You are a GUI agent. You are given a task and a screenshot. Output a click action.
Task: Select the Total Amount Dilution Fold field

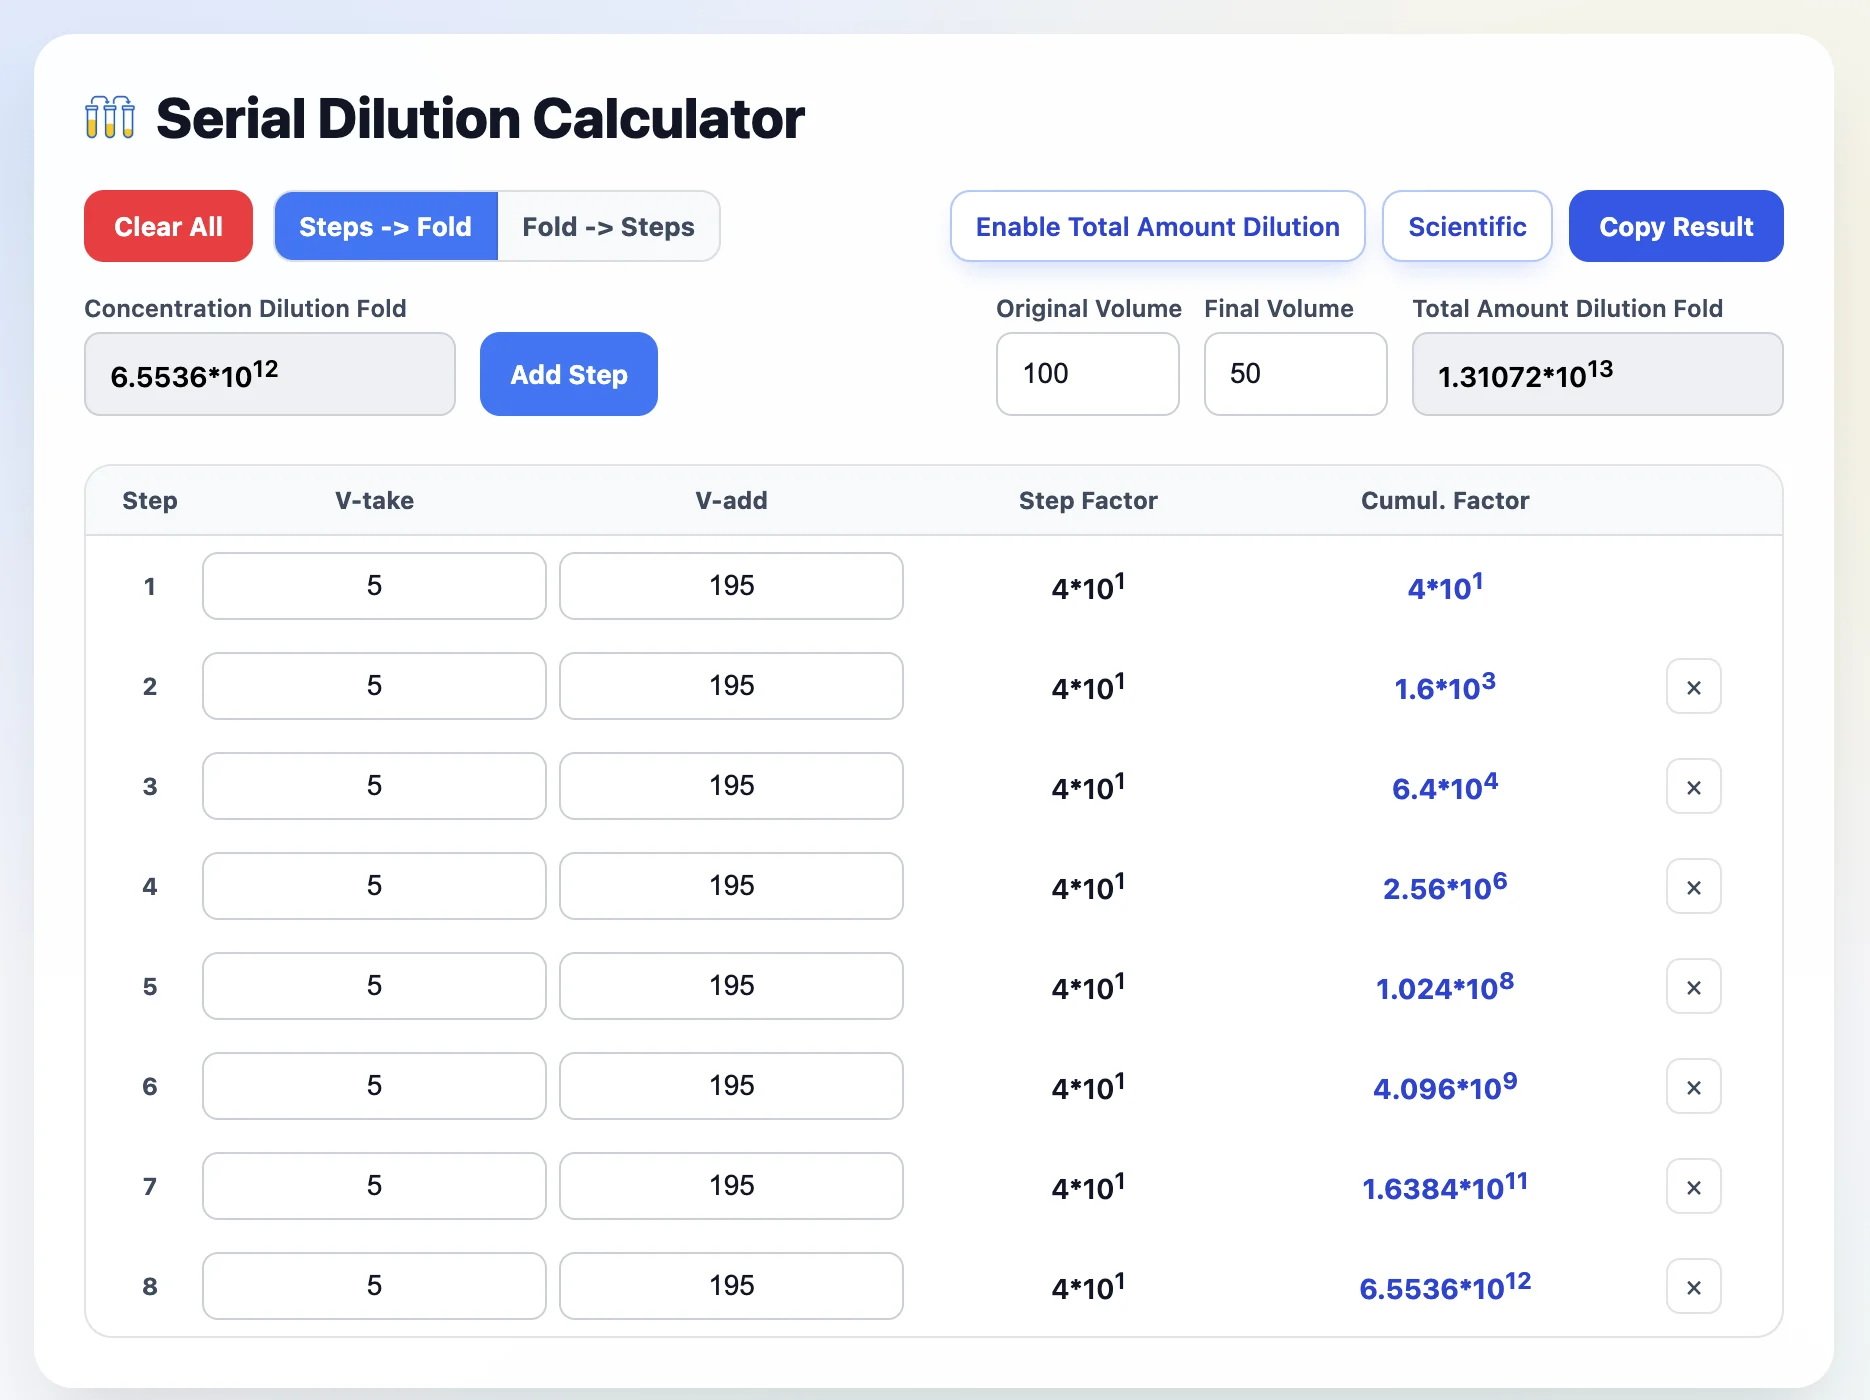click(1598, 374)
